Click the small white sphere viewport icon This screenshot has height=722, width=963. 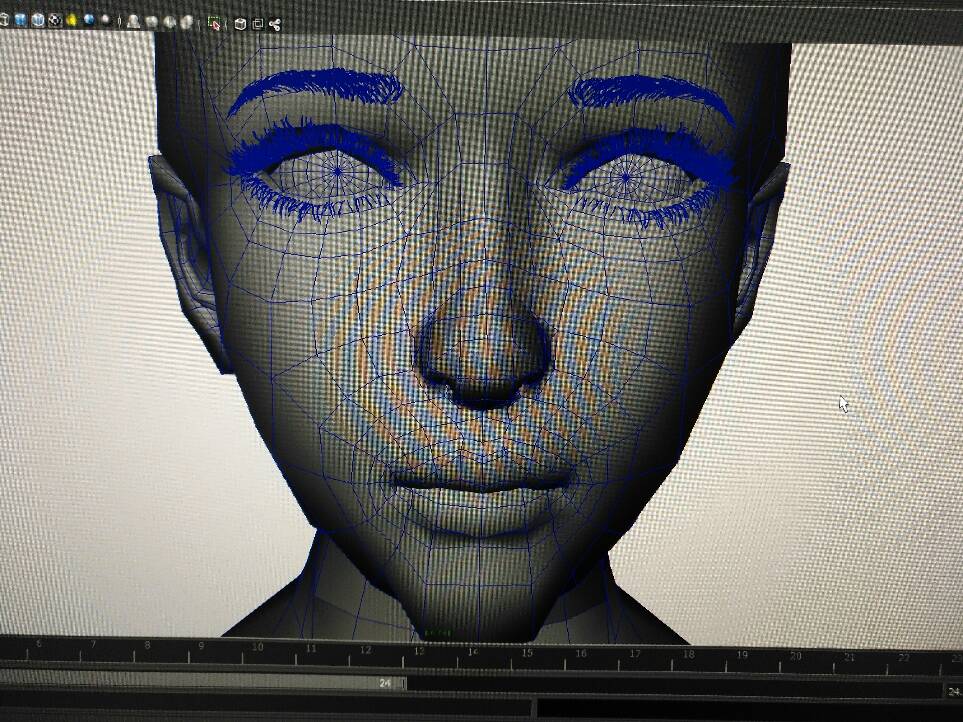(105, 19)
